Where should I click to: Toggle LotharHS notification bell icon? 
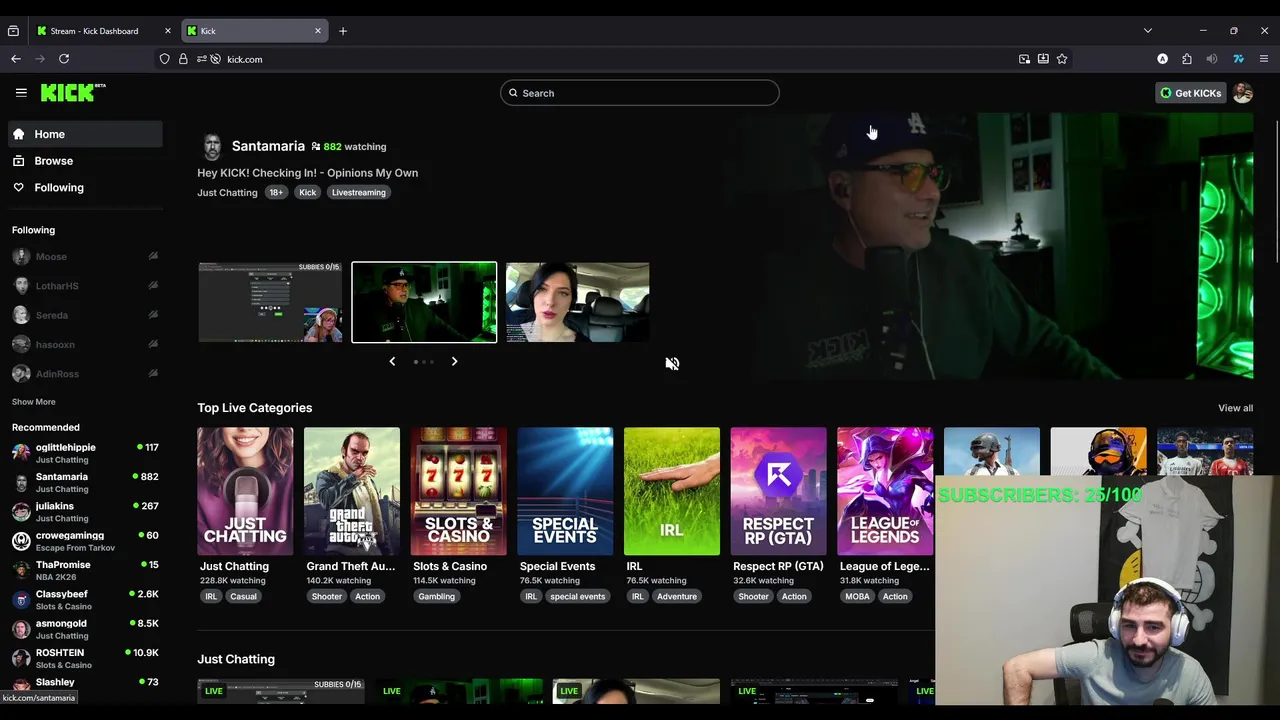pyautogui.click(x=153, y=285)
